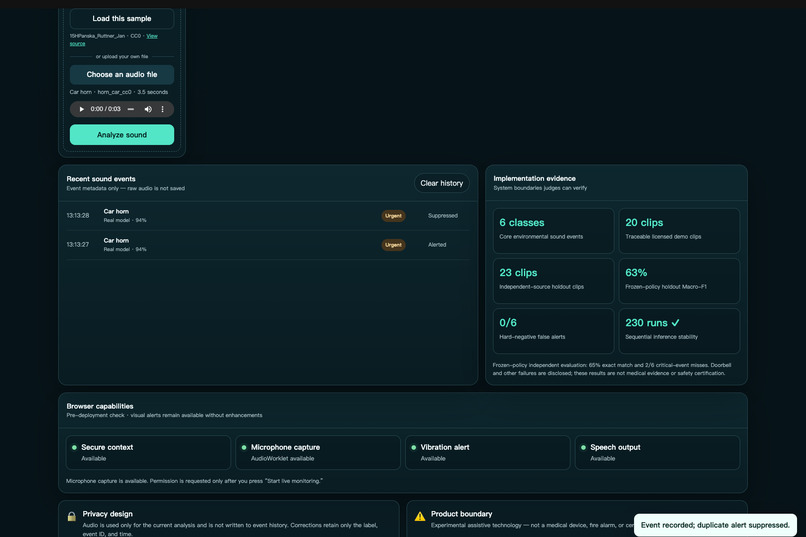Image resolution: width=806 pixels, height=537 pixels.
Task: Click the Load this sample button
Action: click(122, 18)
